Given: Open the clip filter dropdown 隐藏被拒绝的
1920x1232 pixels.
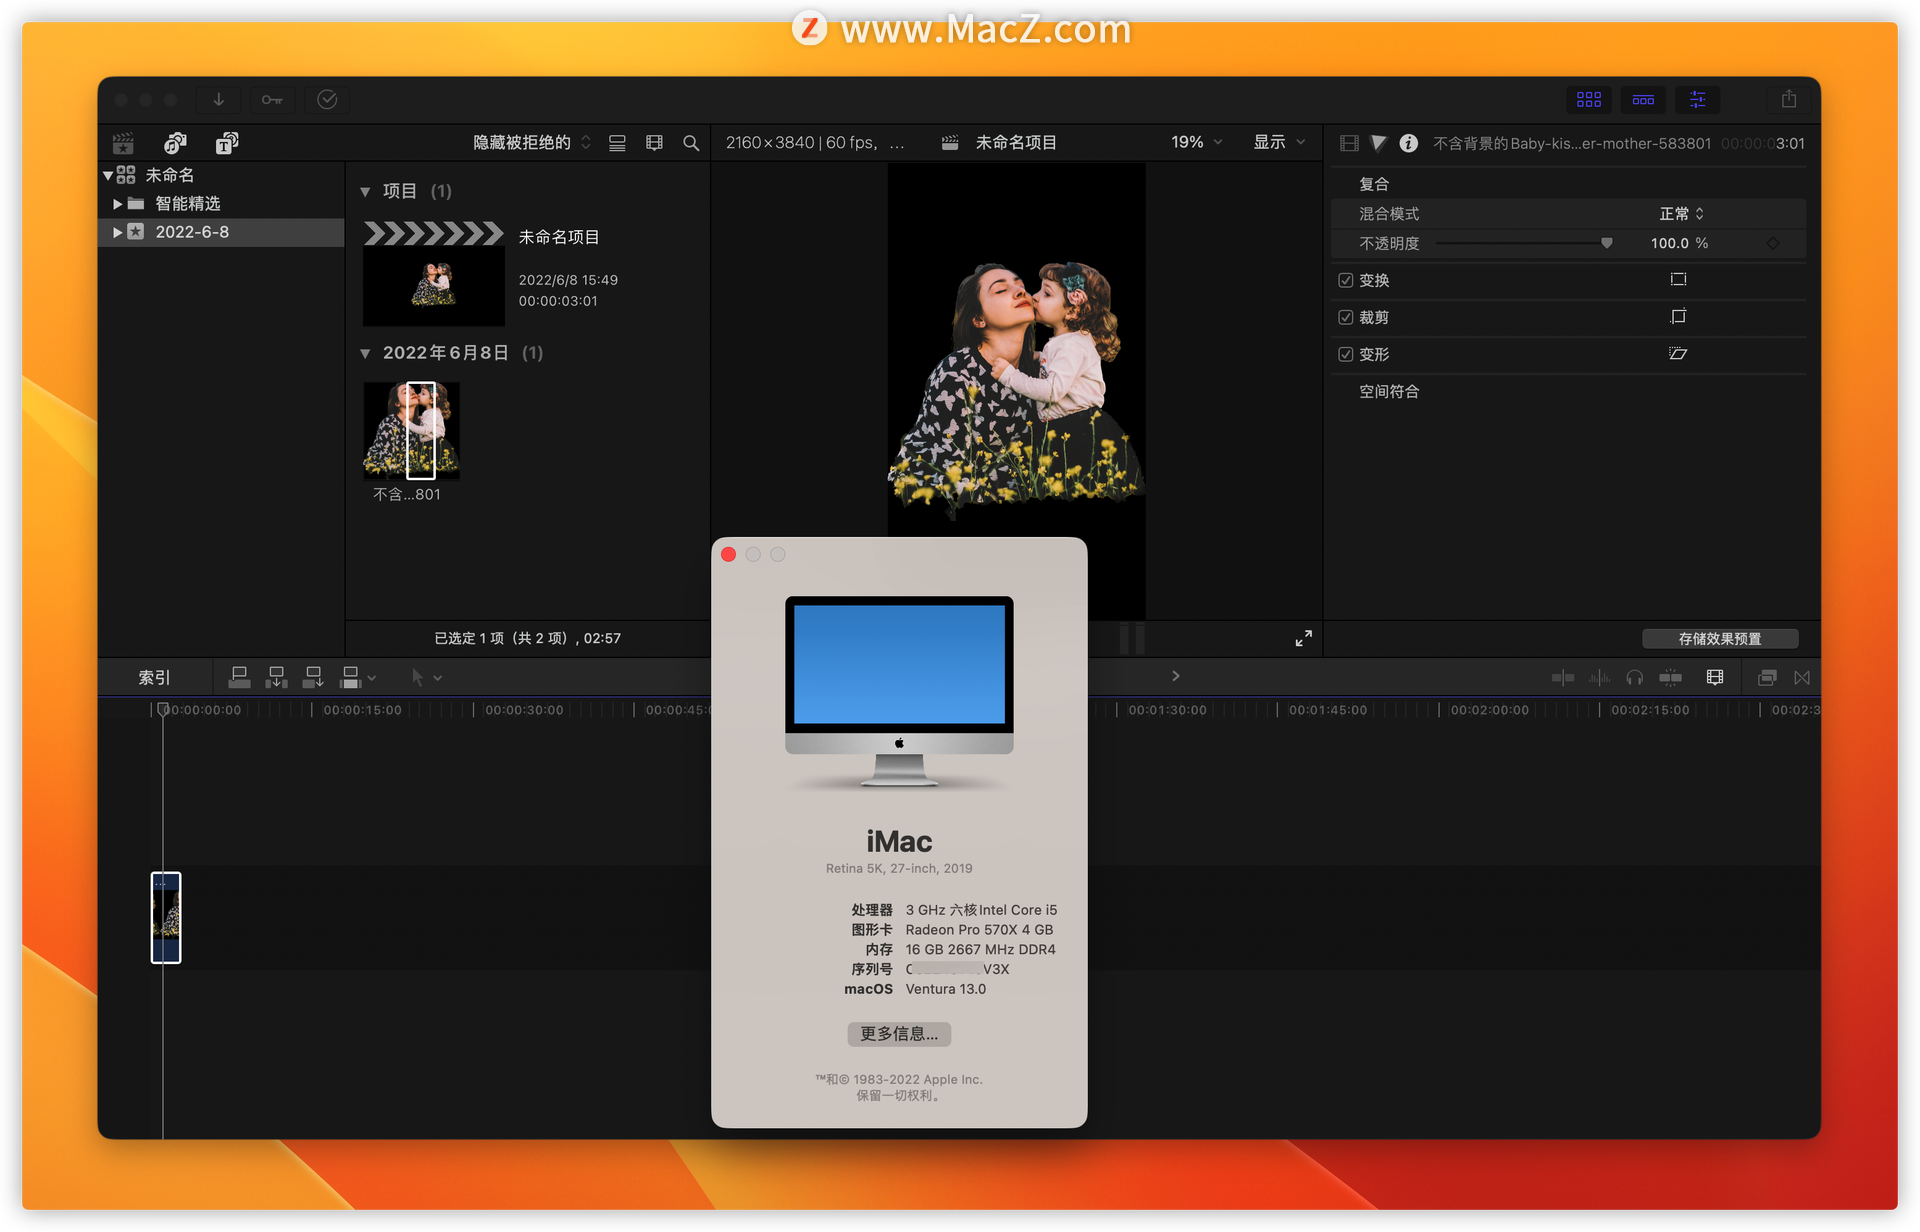Looking at the screenshot, I should click(x=532, y=143).
